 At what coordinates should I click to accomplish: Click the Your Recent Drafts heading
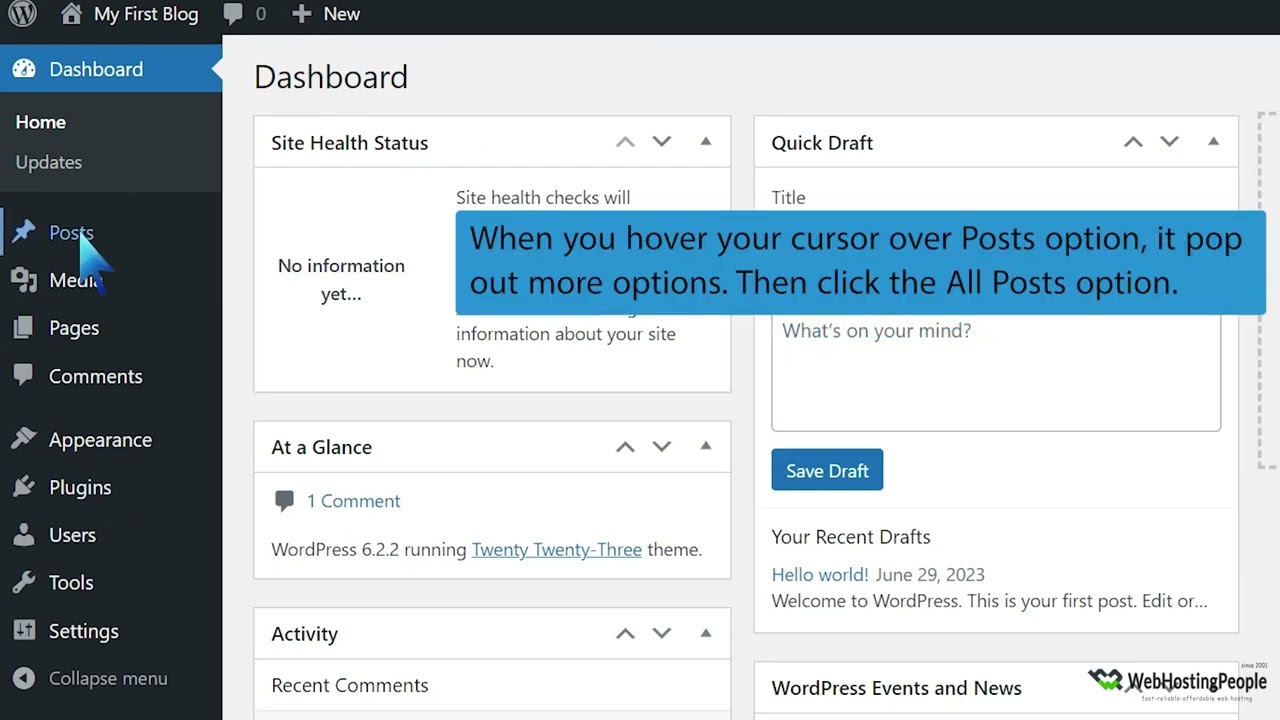click(x=851, y=537)
